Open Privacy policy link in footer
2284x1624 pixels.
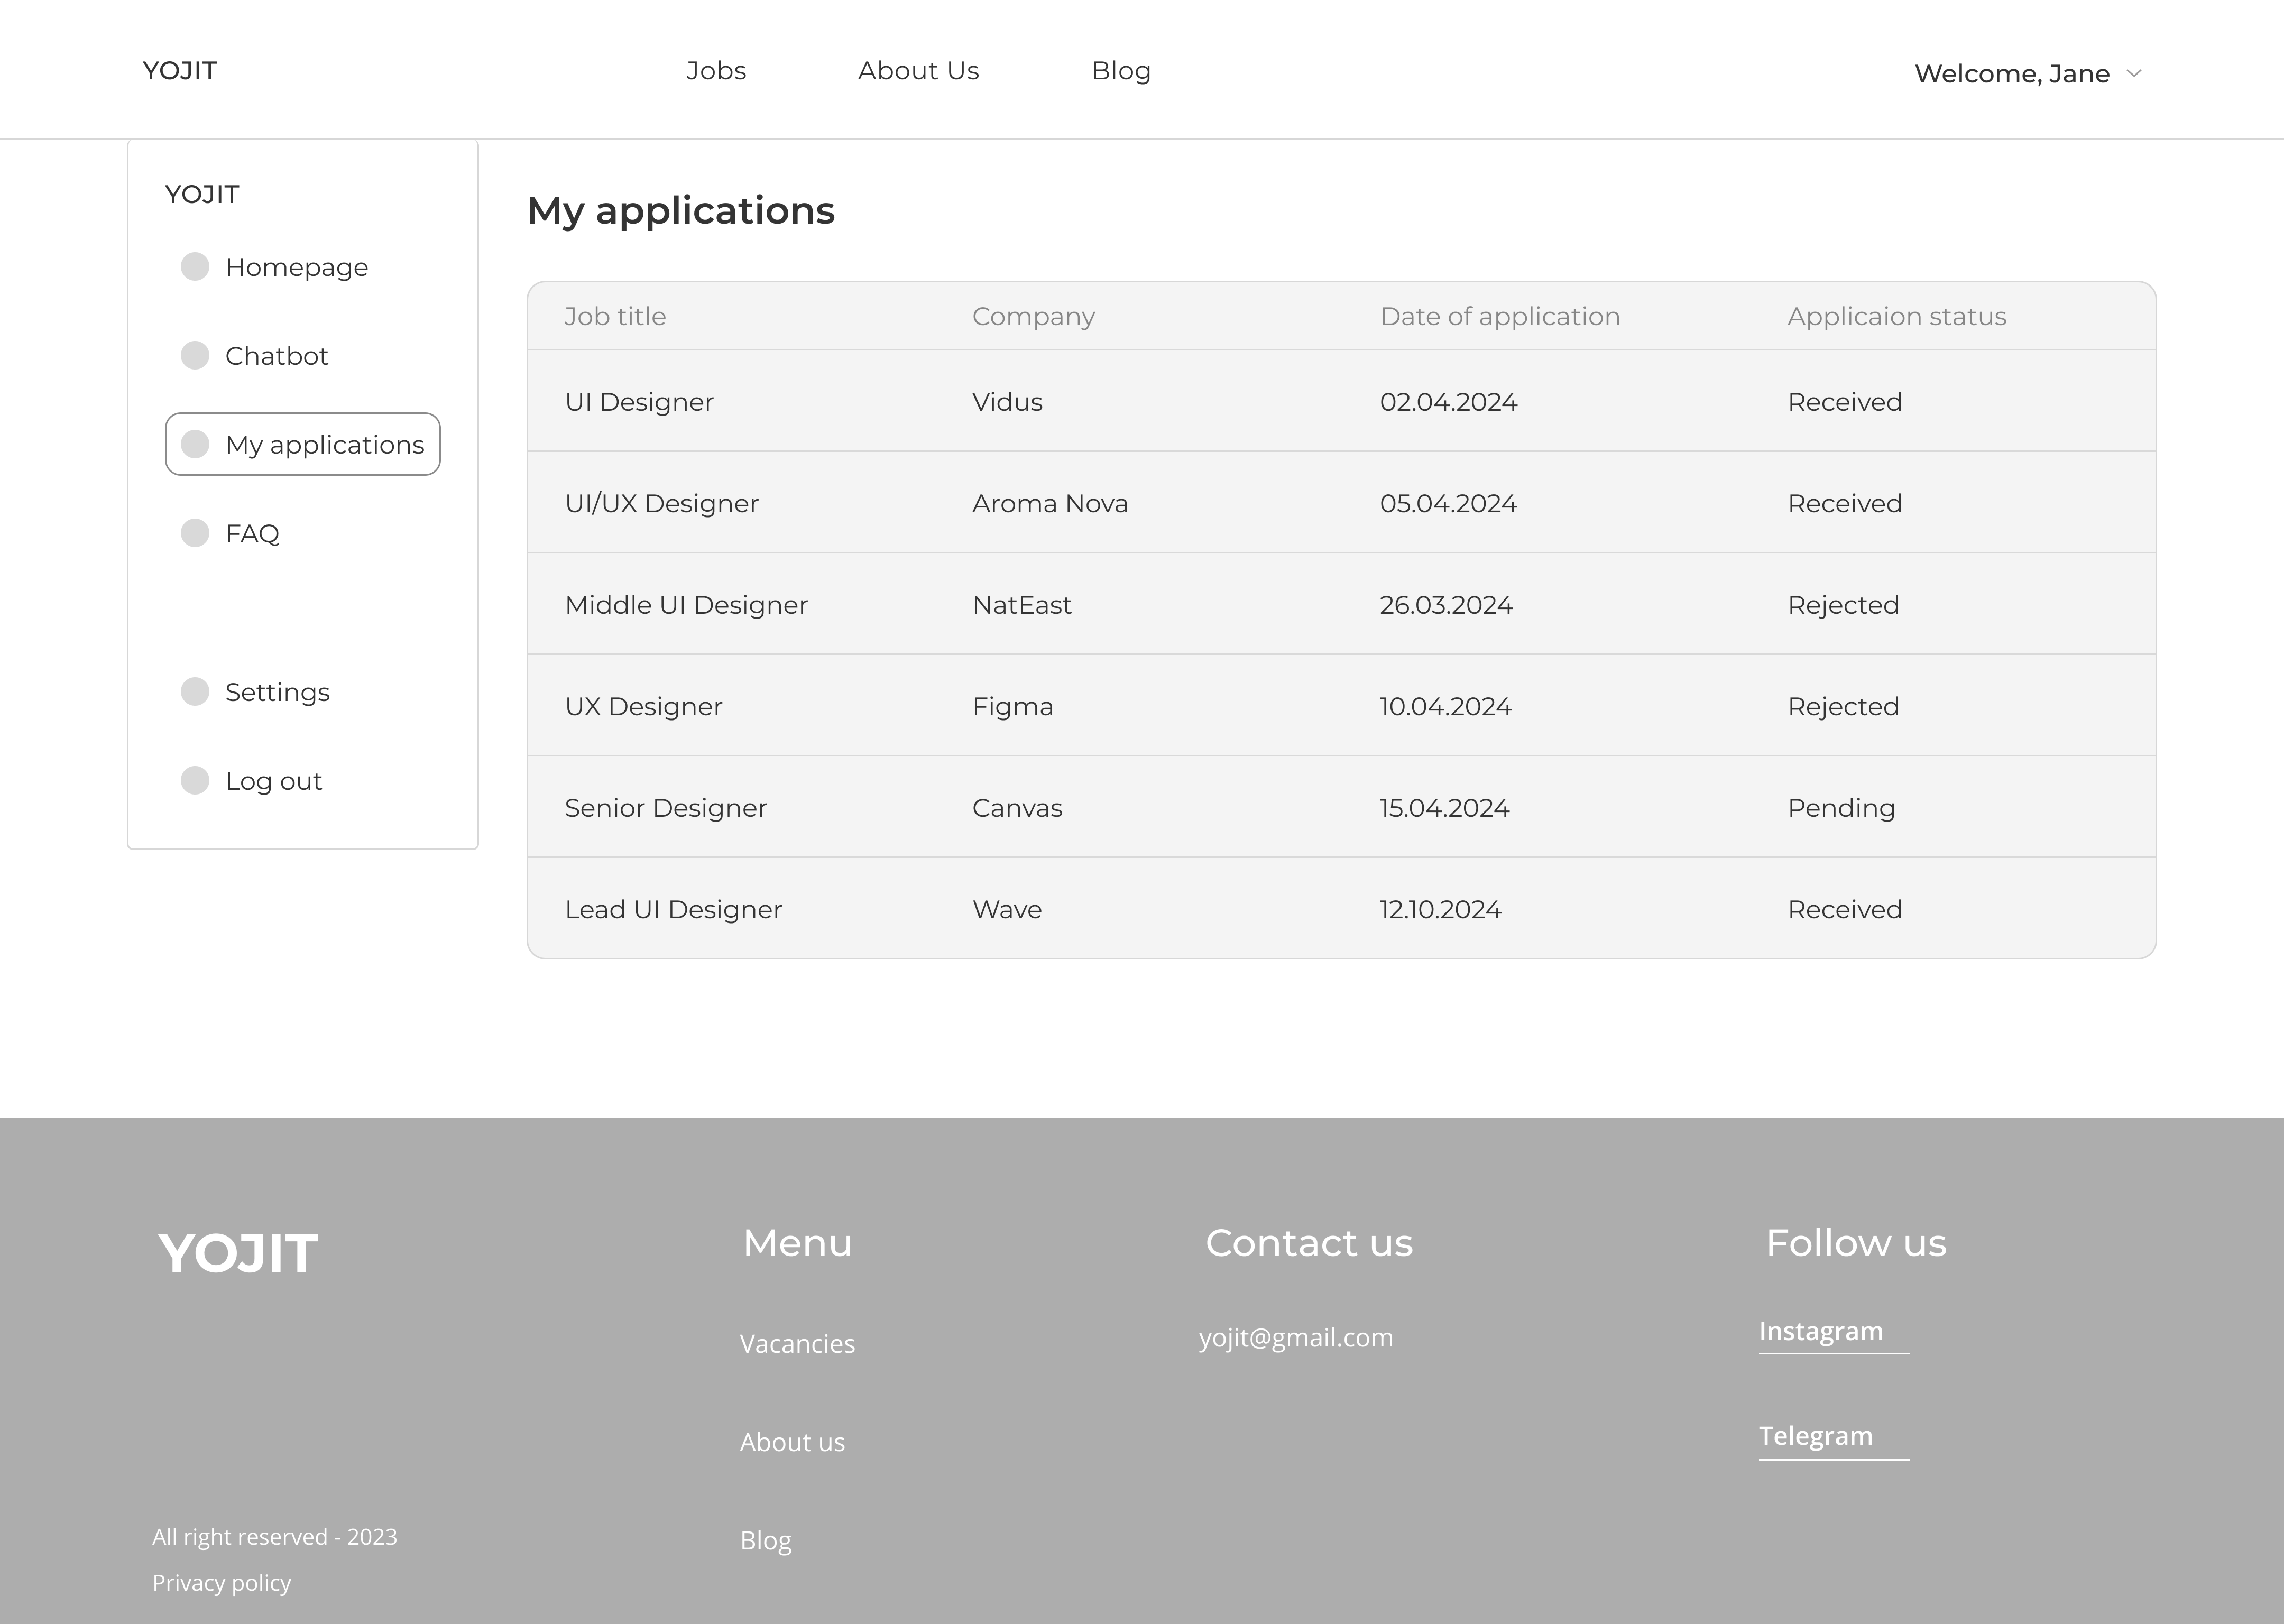(221, 1583)
